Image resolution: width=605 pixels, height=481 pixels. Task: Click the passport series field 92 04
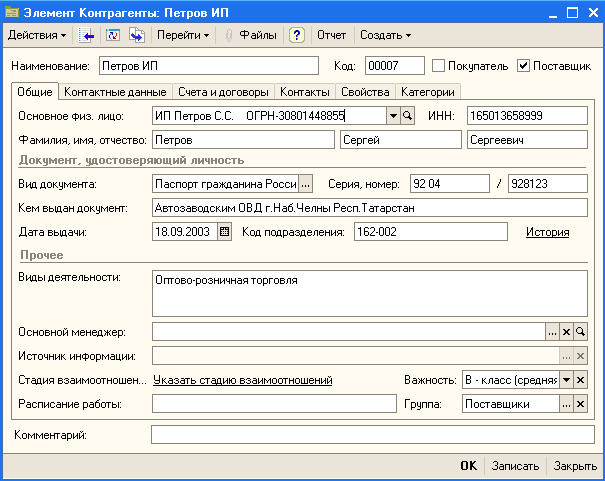click(x=450, y=184)
